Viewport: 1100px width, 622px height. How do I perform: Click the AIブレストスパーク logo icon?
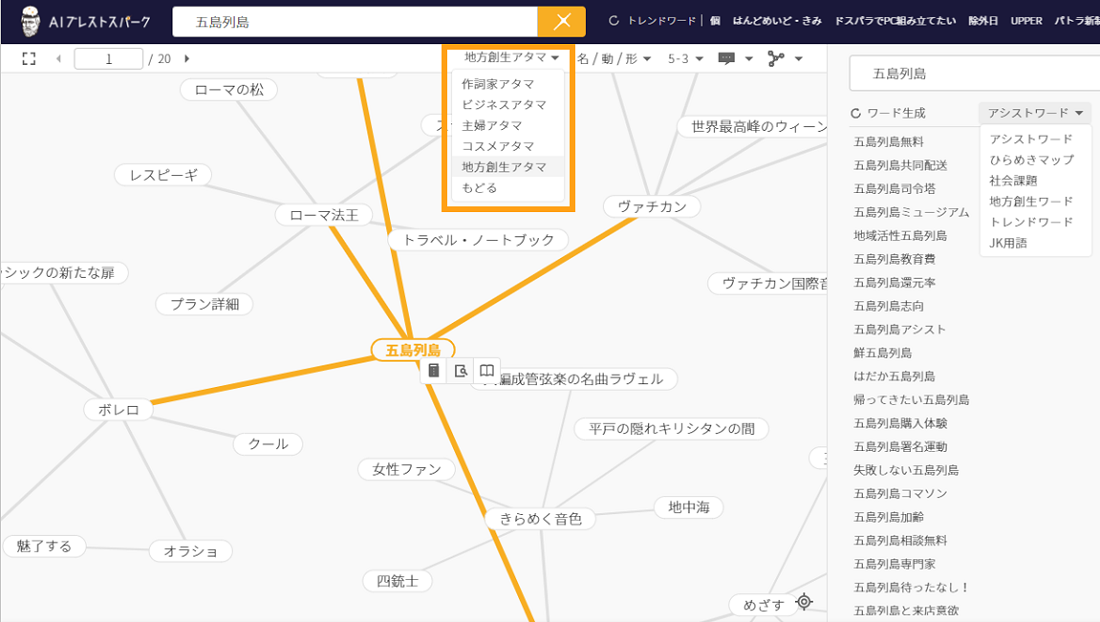30,21
